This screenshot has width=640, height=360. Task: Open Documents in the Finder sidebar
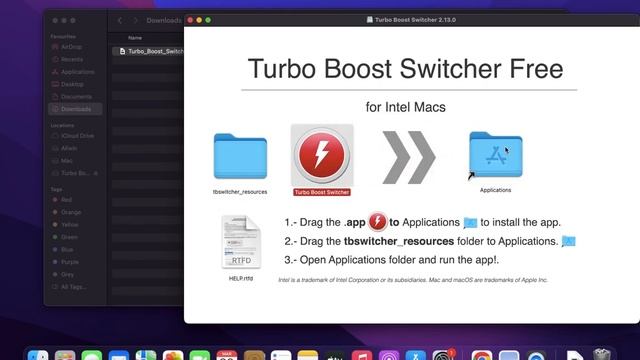tap(76, 97)
